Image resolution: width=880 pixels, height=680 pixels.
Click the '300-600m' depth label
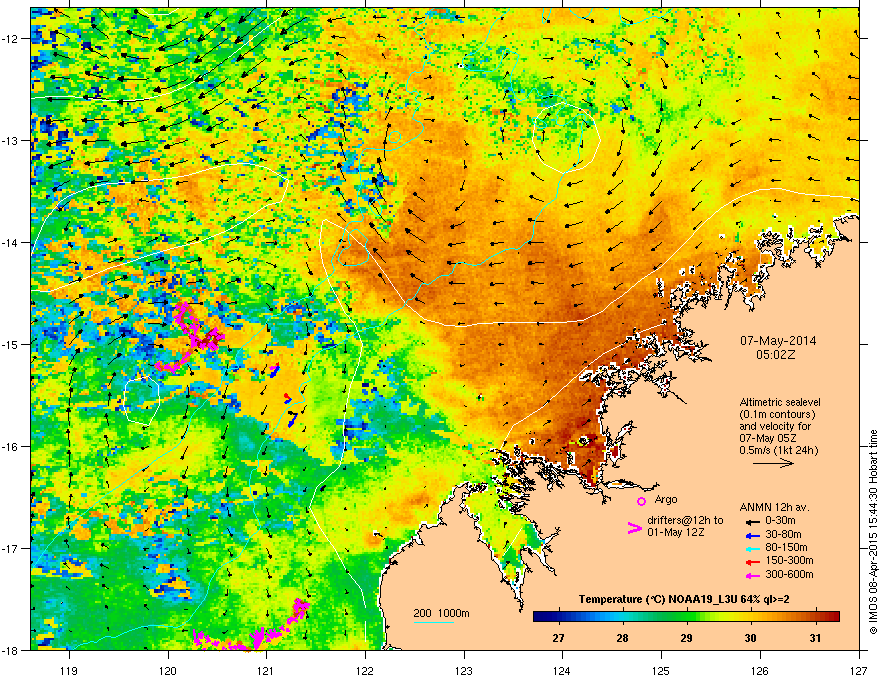click(789, 574)
